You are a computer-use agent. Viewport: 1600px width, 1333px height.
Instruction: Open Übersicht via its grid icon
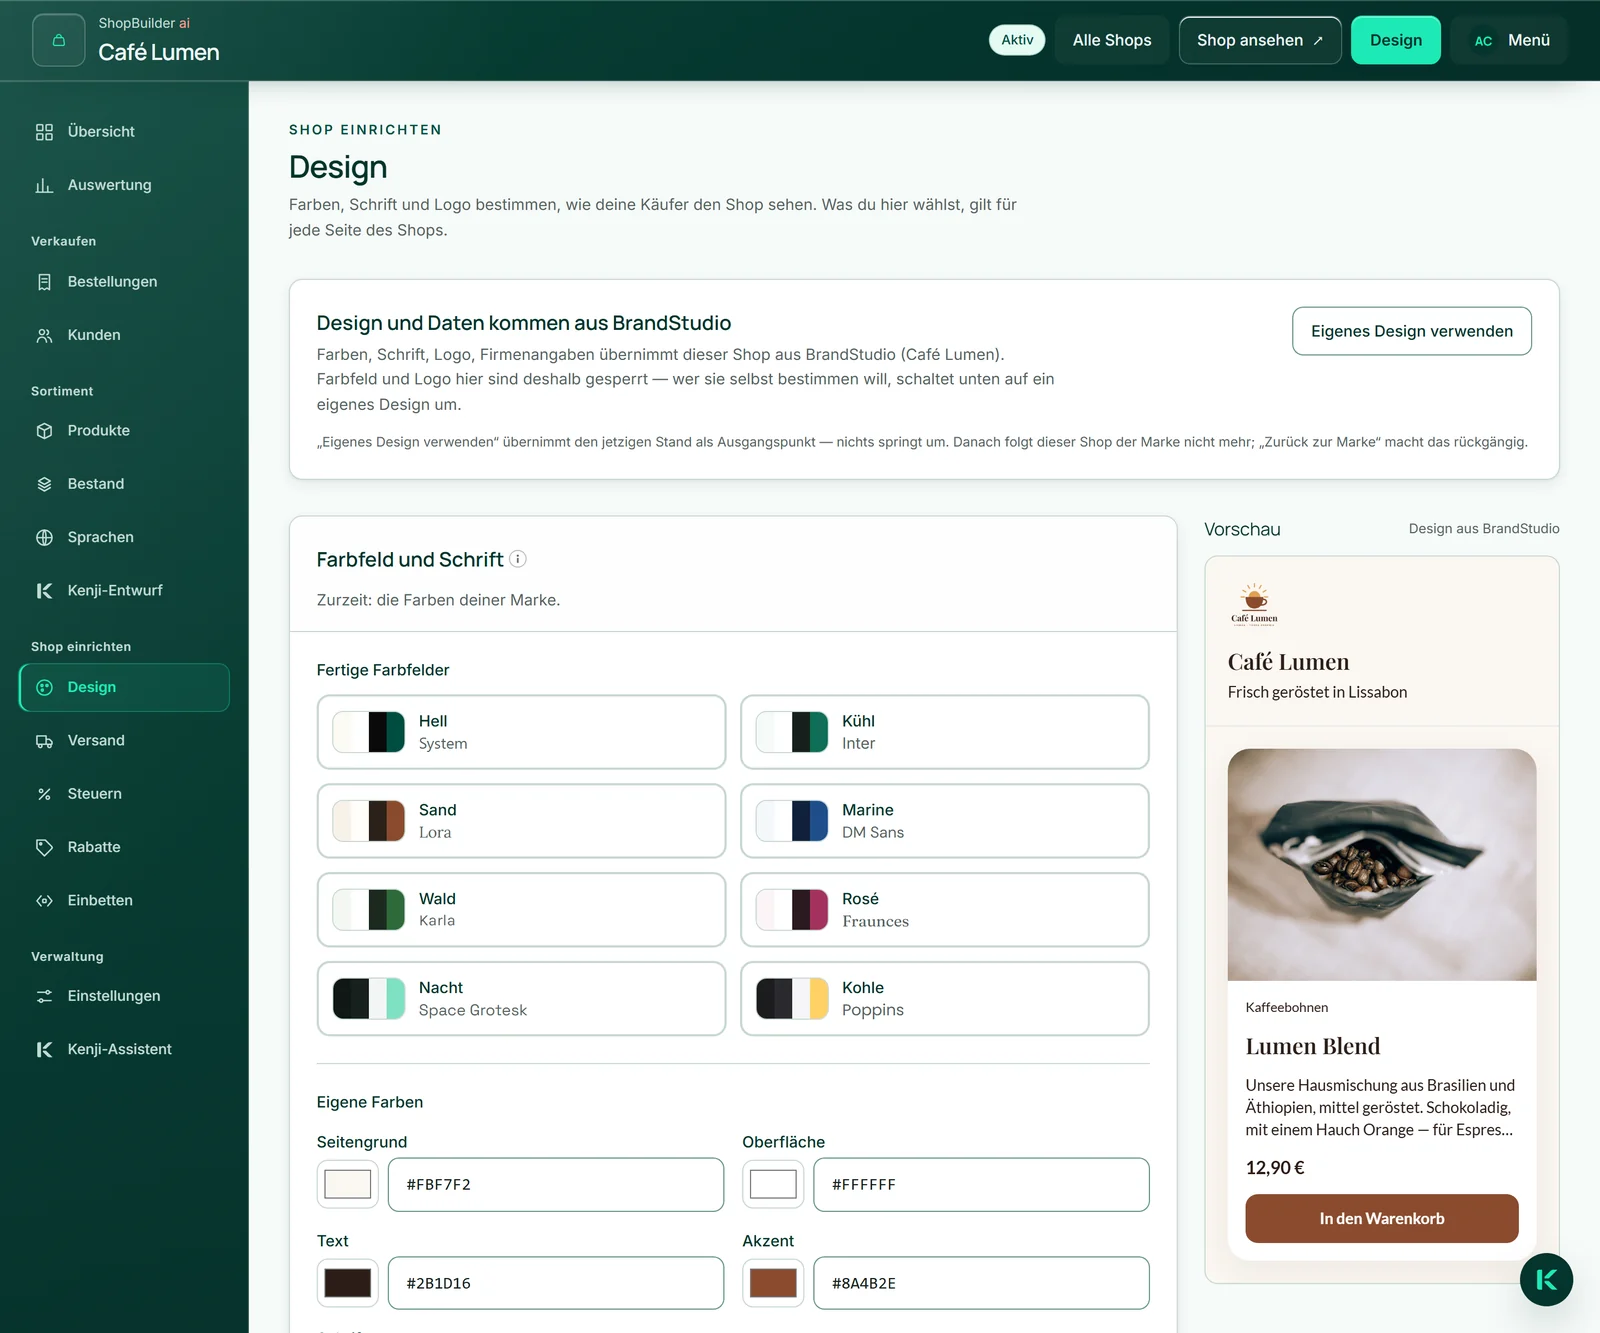[x=44, y=132]
